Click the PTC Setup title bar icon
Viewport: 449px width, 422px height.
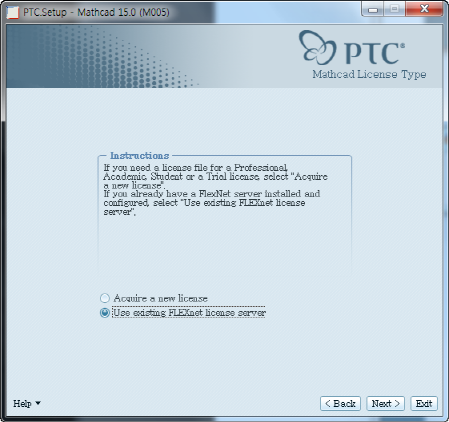[x=13, y=13]
